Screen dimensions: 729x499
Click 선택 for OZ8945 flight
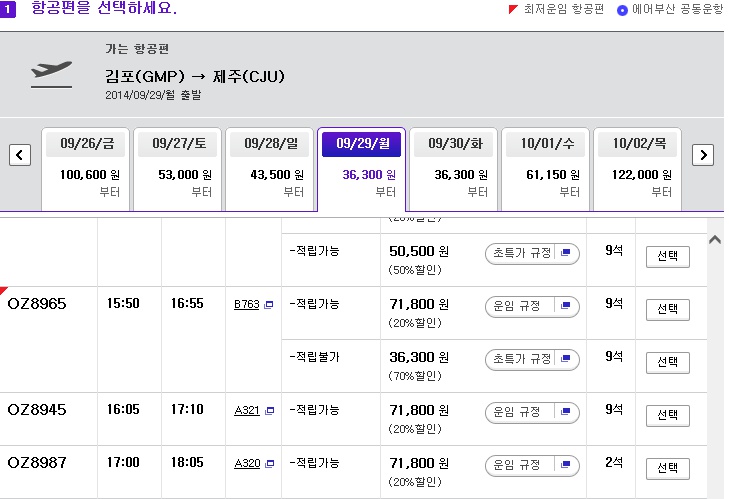[668, 415]
